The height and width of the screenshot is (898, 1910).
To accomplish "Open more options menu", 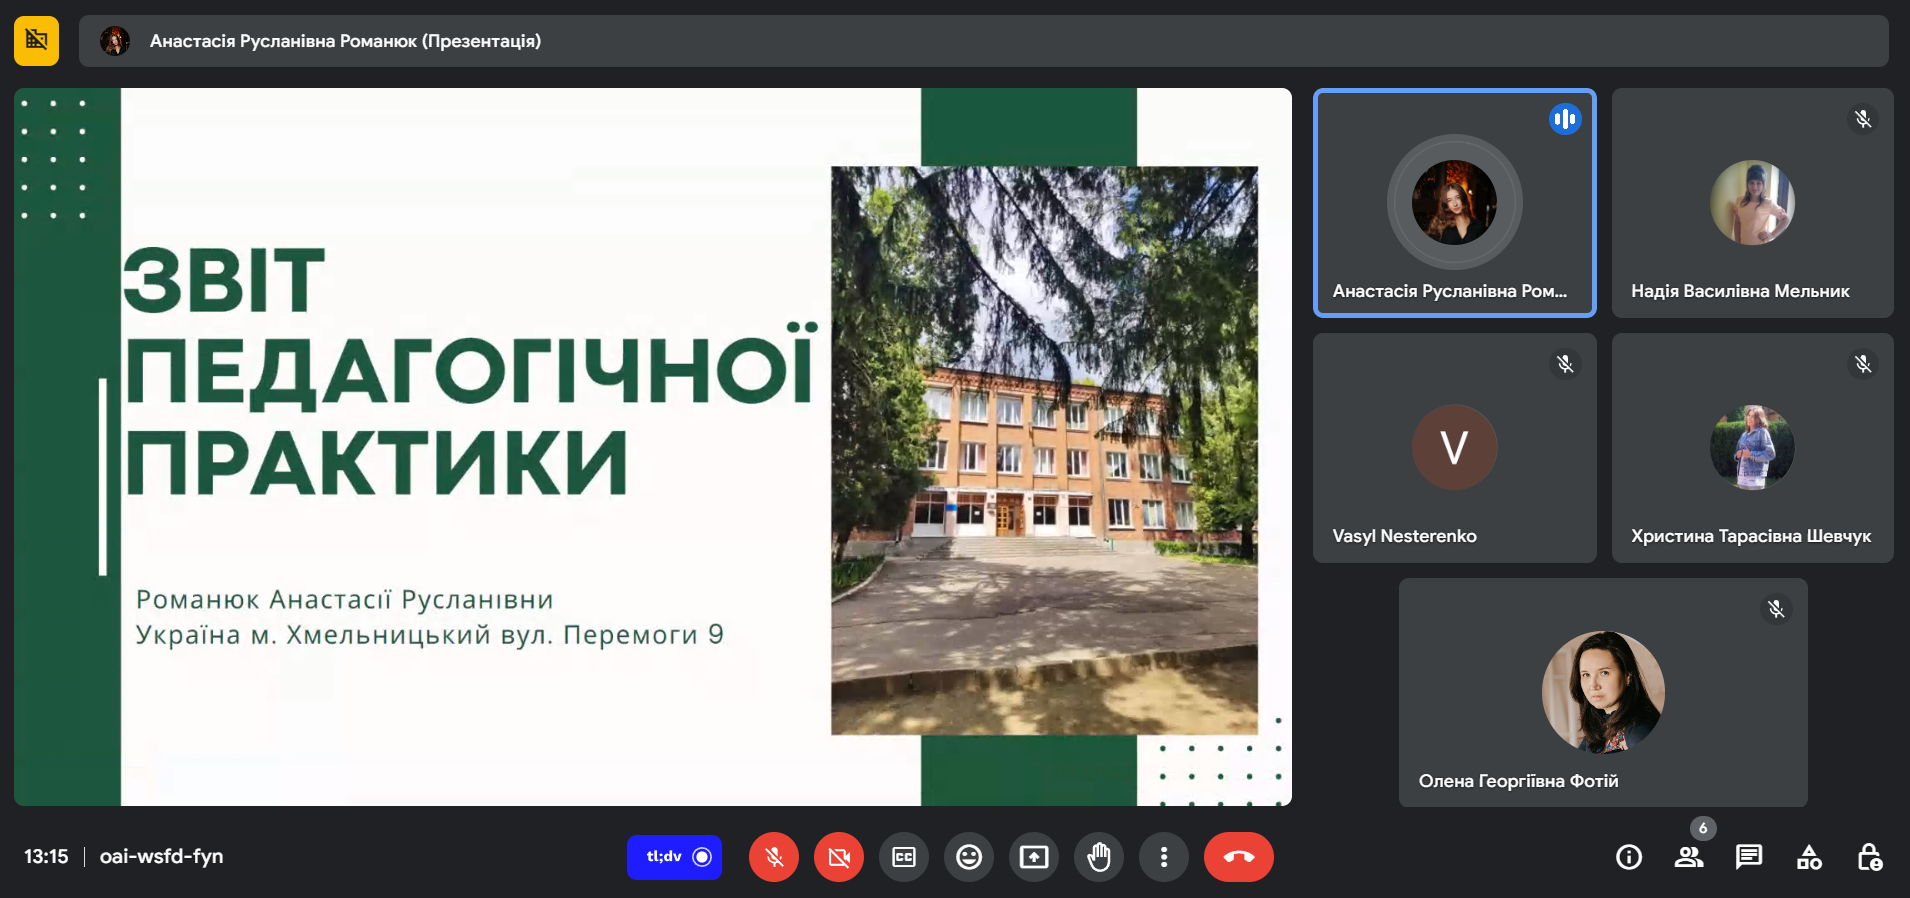I will click(1164, 857).
